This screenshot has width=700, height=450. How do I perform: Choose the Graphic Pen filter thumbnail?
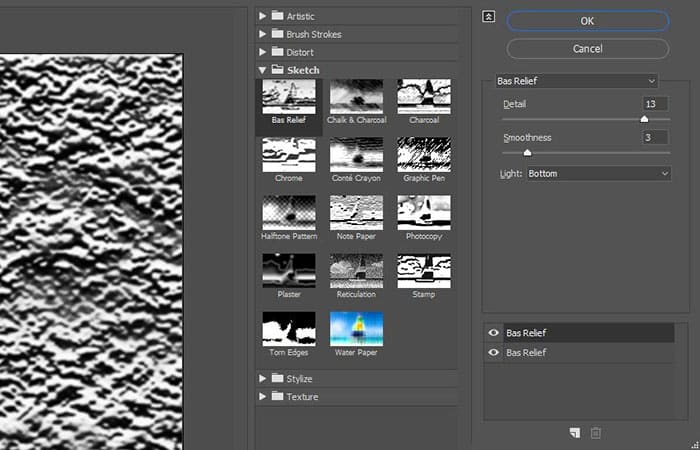424,155
